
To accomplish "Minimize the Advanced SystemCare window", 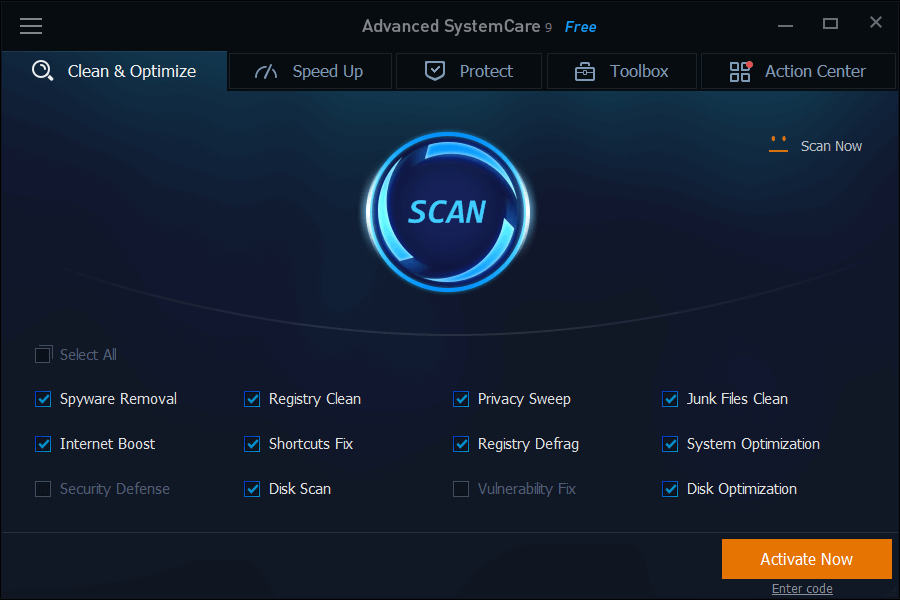I will (785, 25).
